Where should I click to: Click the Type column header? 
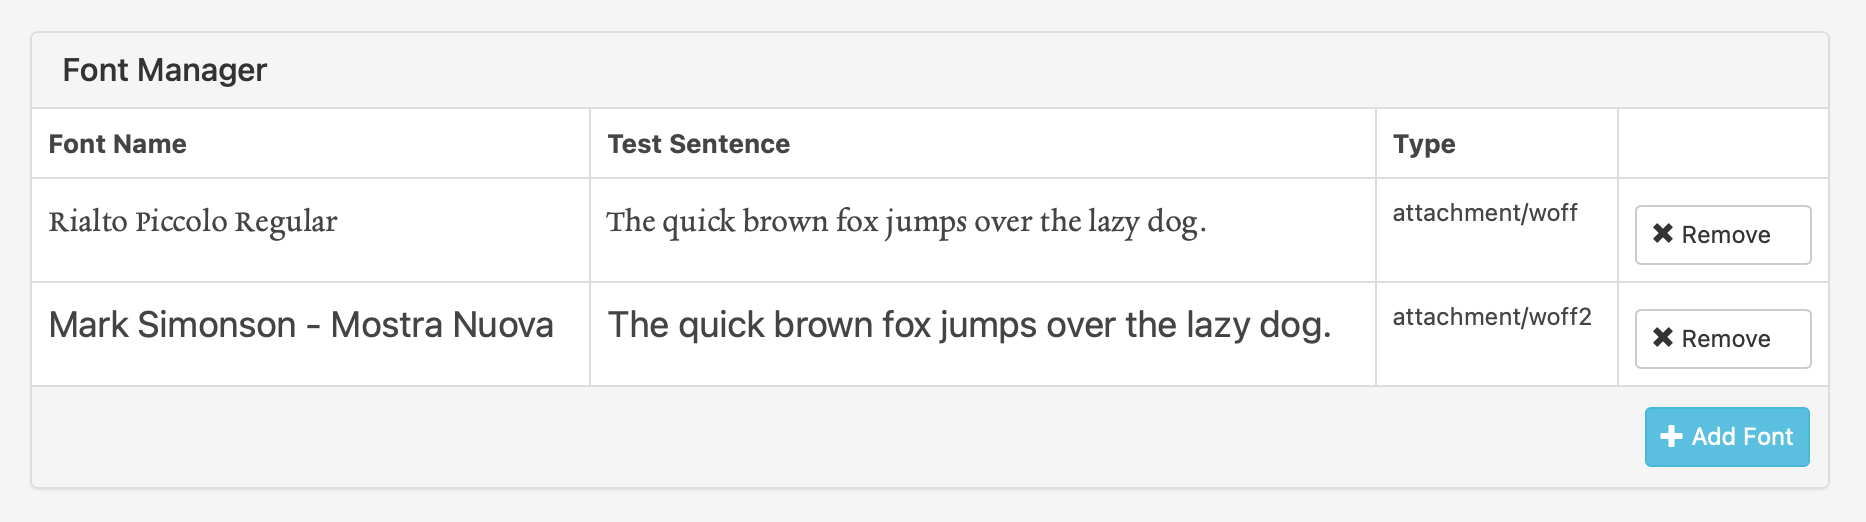[x=1424, y=144]
